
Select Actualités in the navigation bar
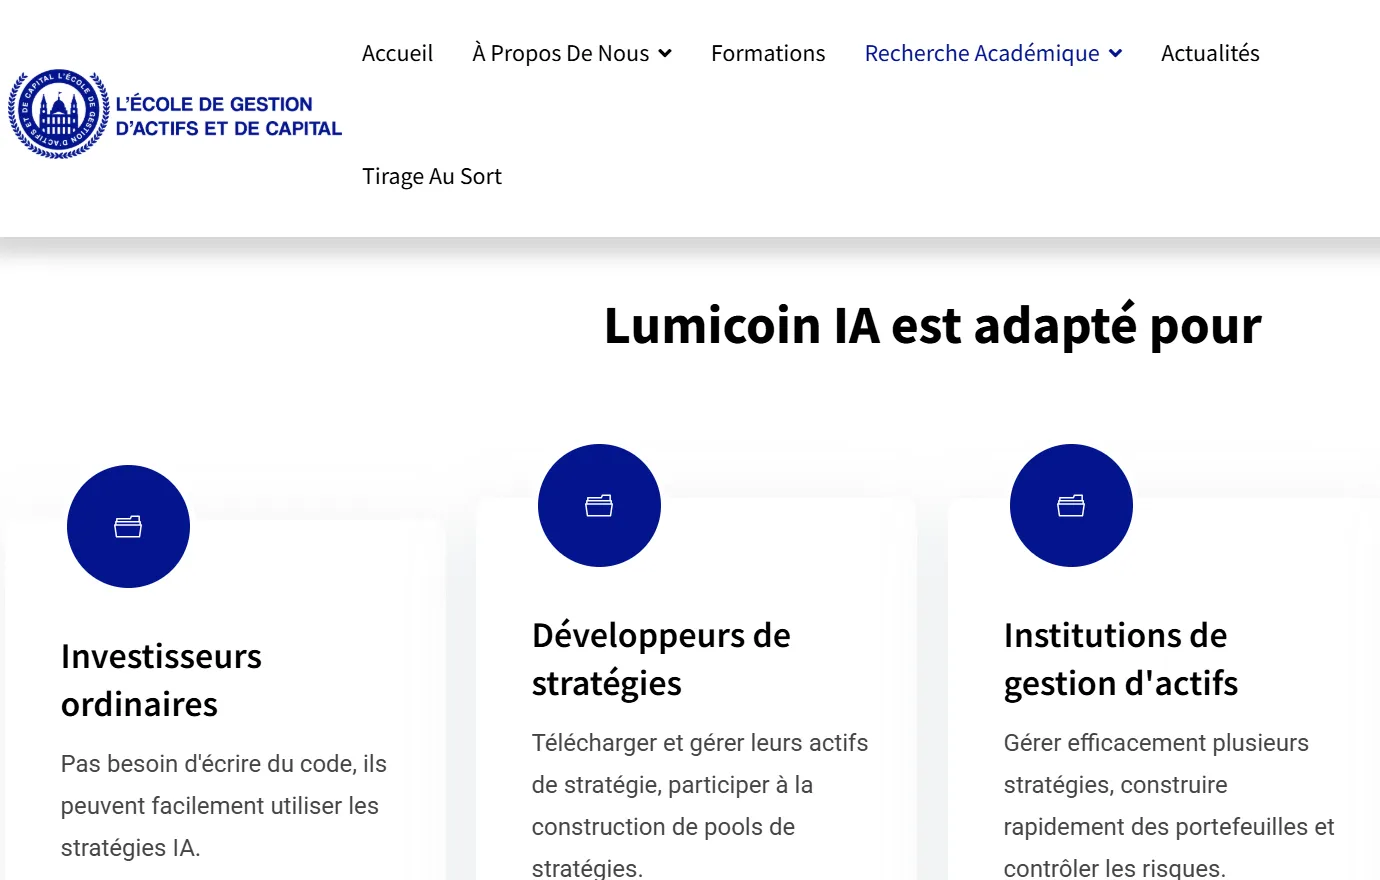pos(1210,53)
